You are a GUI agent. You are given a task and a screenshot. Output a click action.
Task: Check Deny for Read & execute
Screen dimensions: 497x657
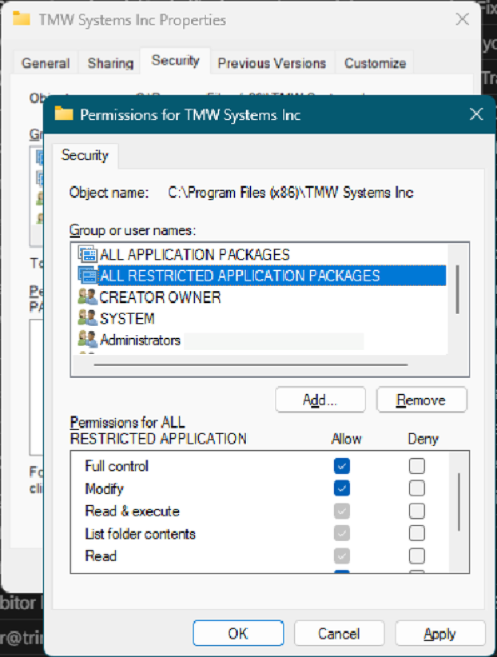[x=417, y=511]
